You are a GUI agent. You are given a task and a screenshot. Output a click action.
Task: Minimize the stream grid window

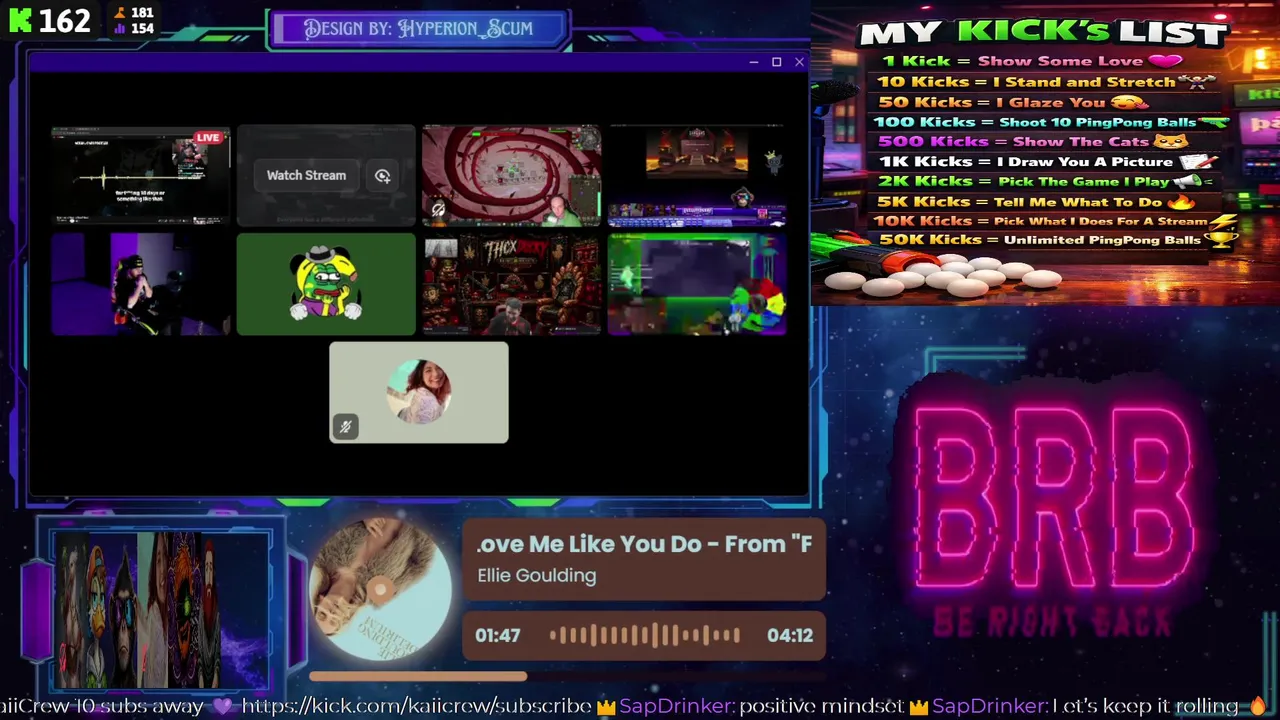(x=753, y=62)
